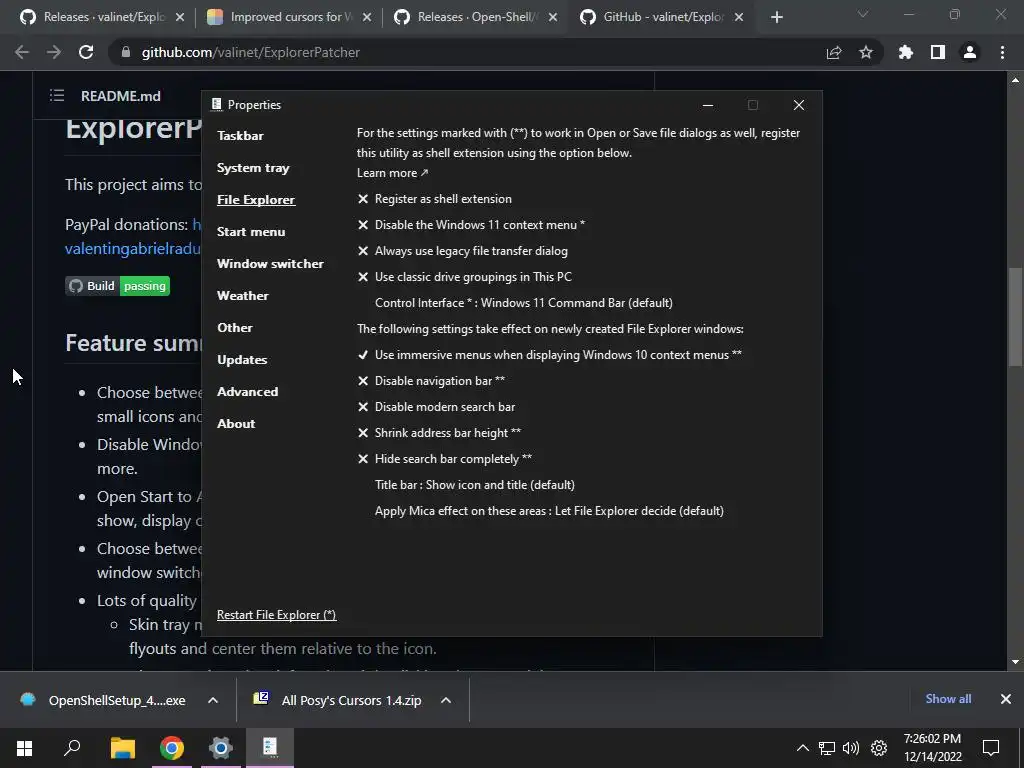
Task: Click the Build passing badge
Action: tap(118, 286)
